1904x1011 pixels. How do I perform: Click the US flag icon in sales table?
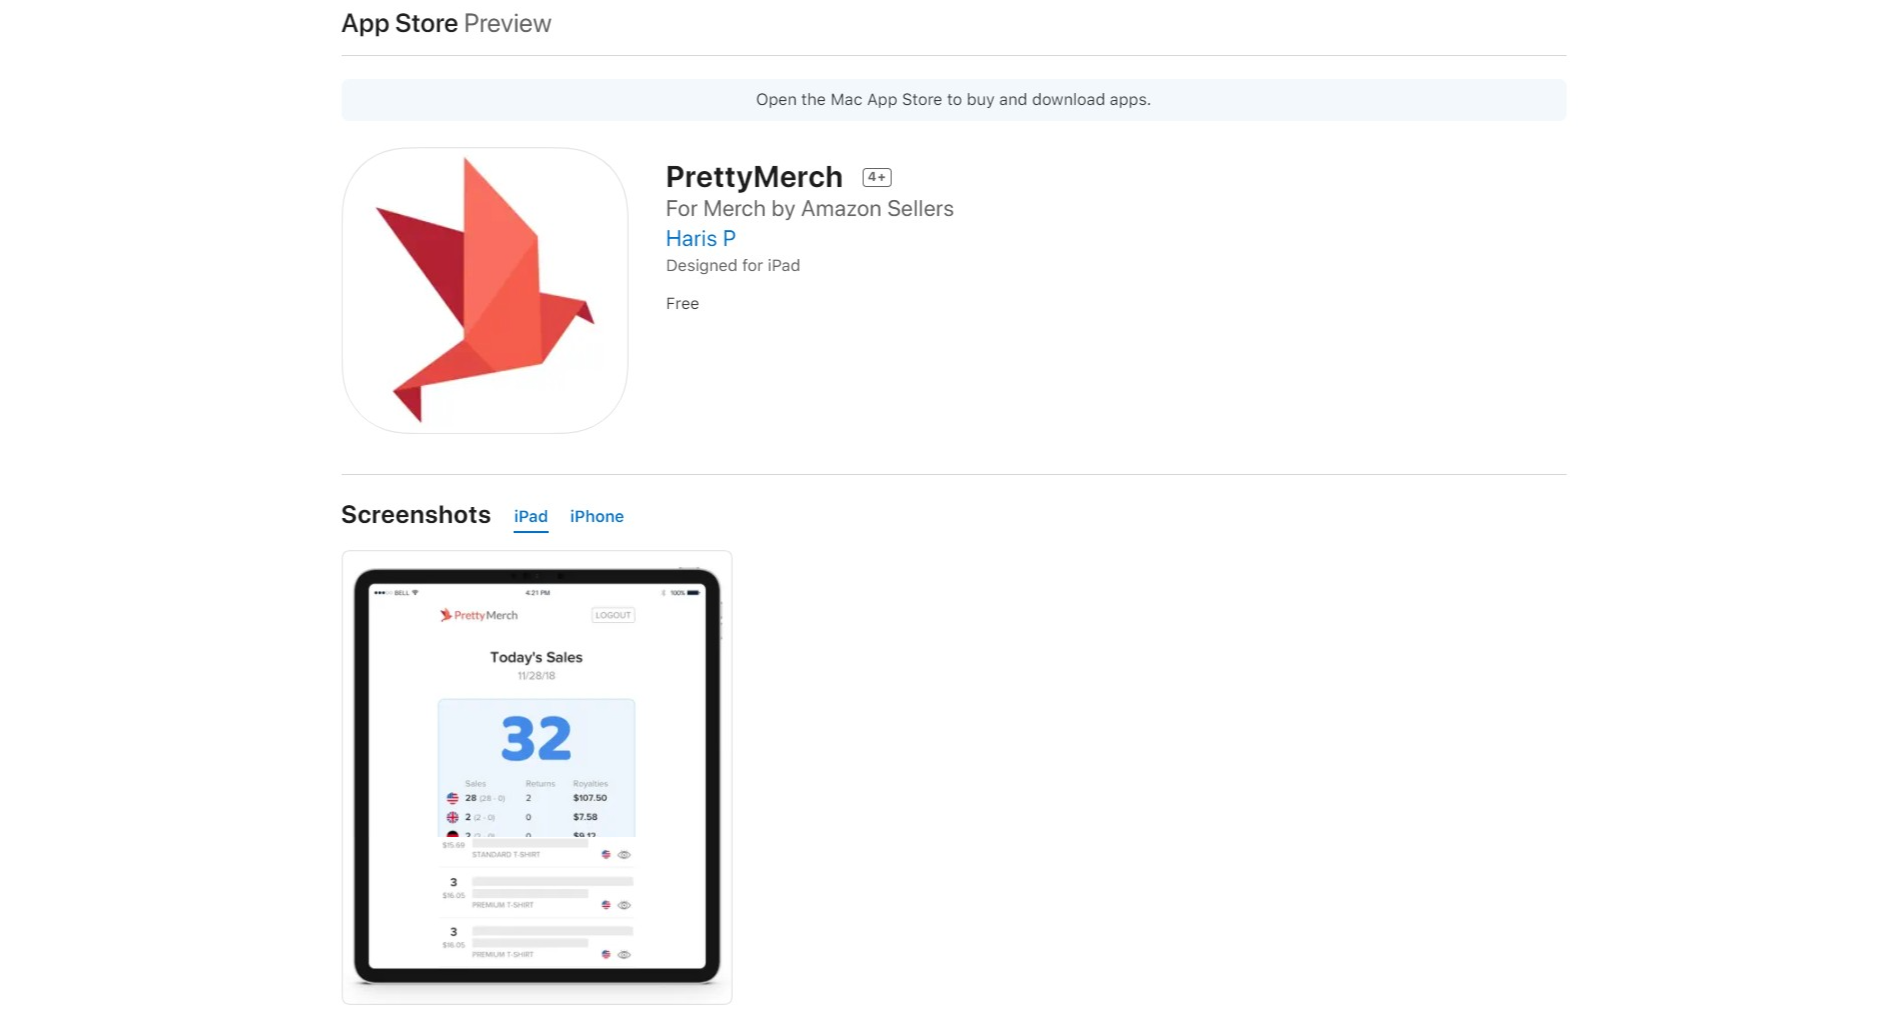[452, 798]
